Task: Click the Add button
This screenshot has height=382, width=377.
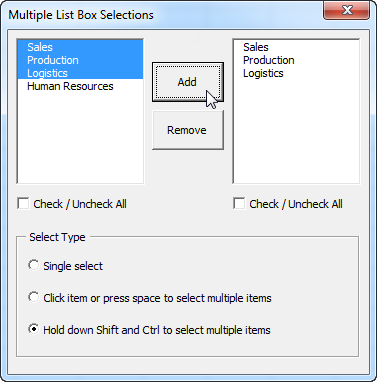Action: click(188, 82)
